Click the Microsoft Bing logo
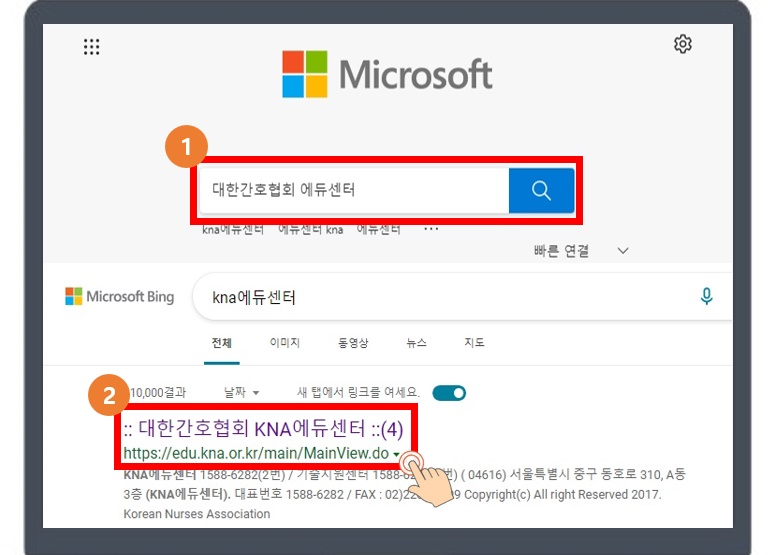This screenshot has width=775, height=555. [x=120, y=297]
